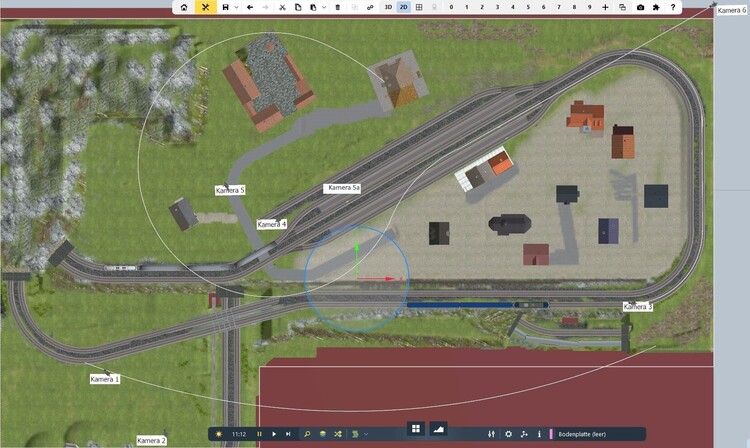Undo the last action
The width and height of the screenshot is (750, 448).
(x=250, y=7)
